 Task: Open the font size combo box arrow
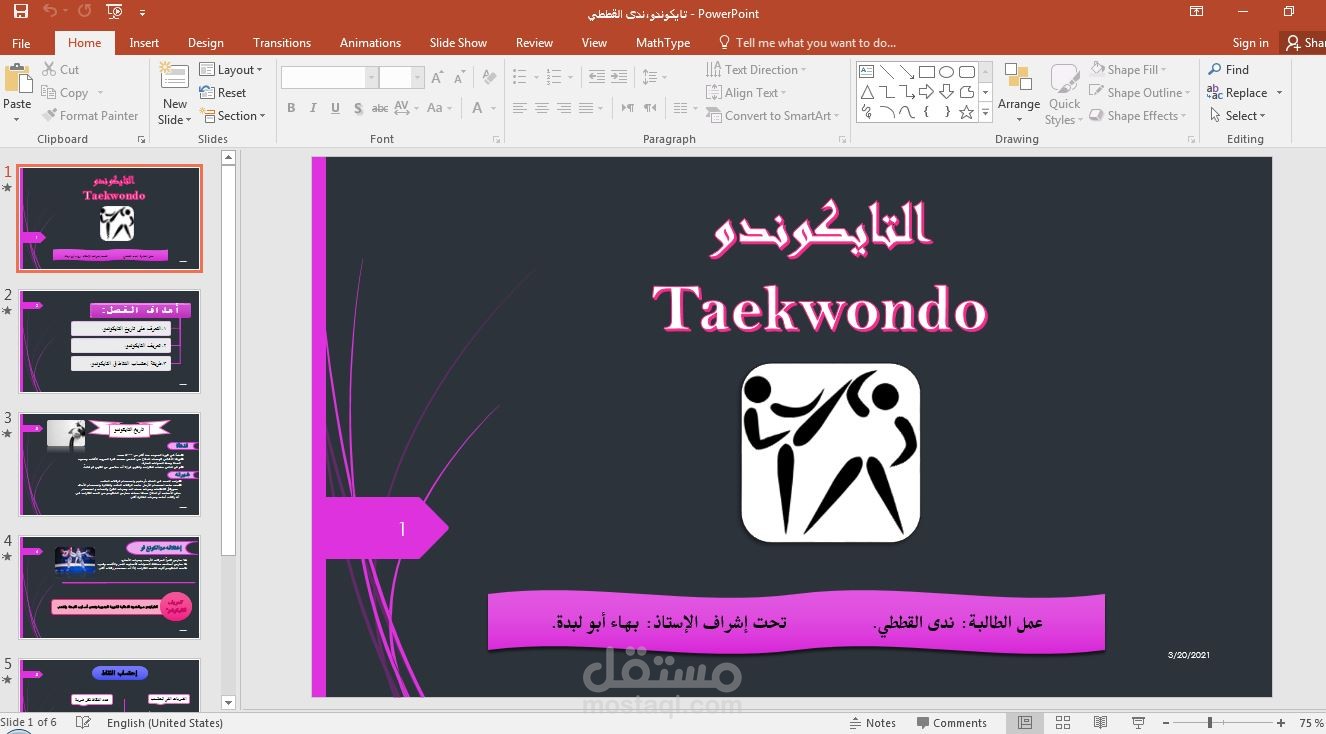tap(419, 78)
